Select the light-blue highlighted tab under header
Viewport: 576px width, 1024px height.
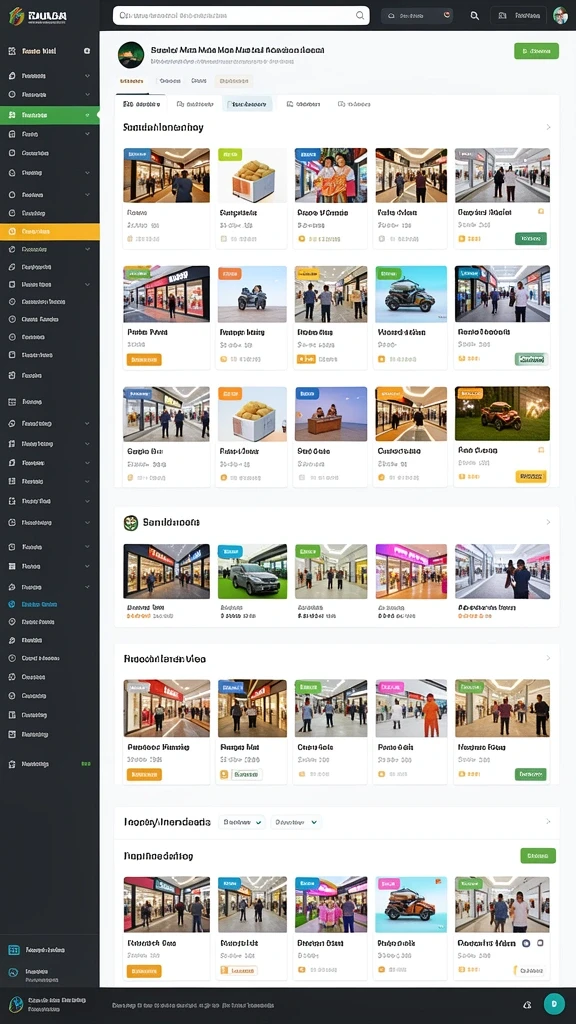click(248, 104)
